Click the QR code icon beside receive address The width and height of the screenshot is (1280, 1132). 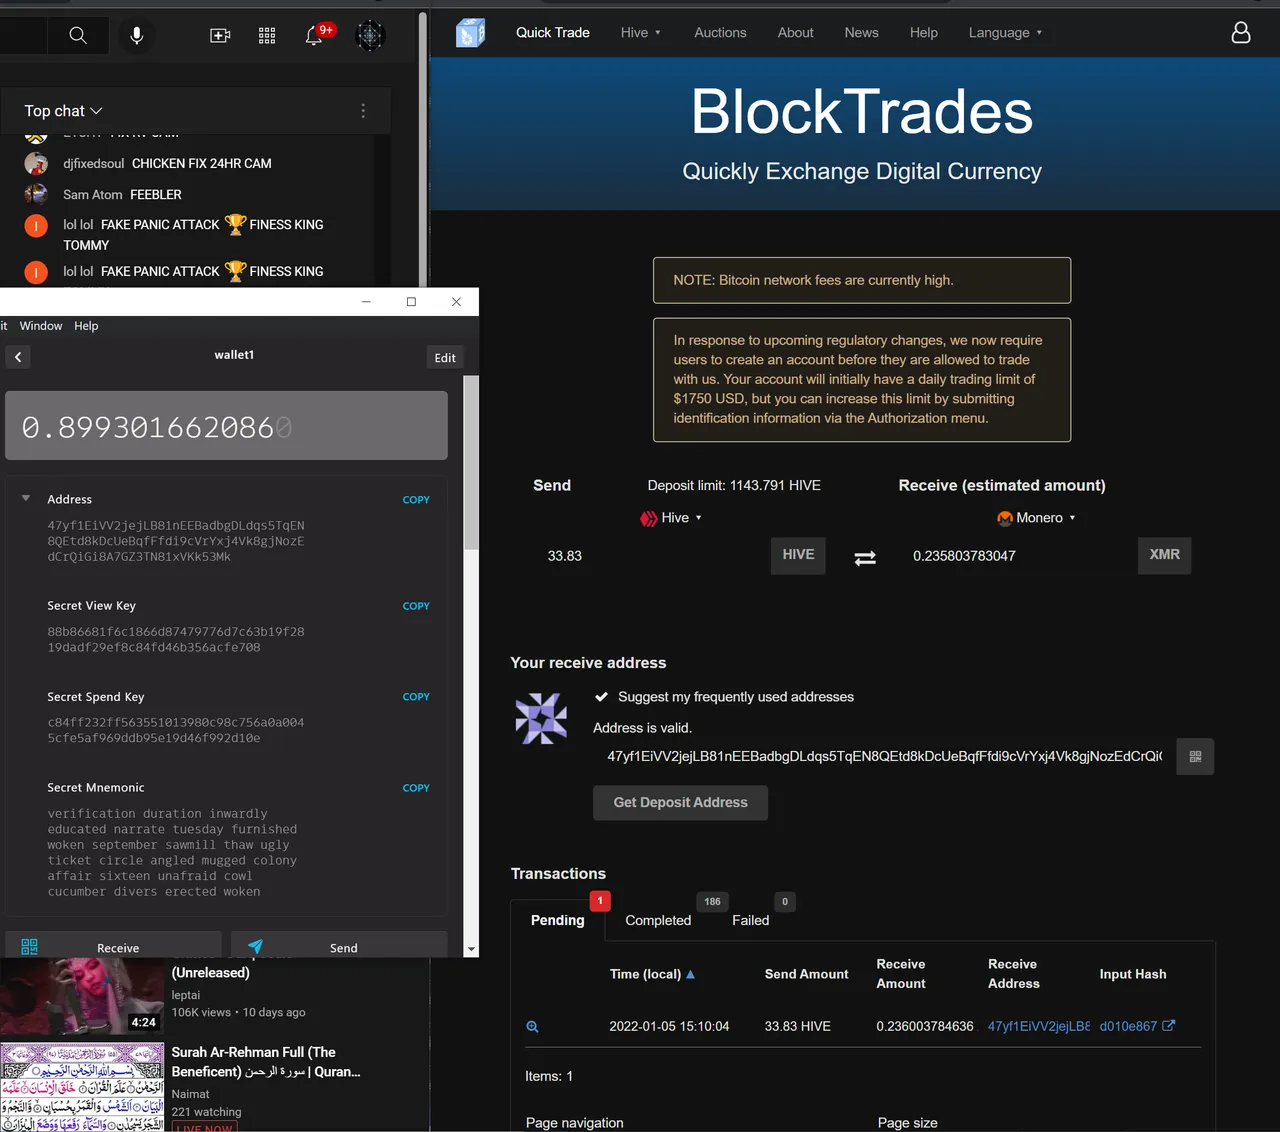click(1195, 757)
